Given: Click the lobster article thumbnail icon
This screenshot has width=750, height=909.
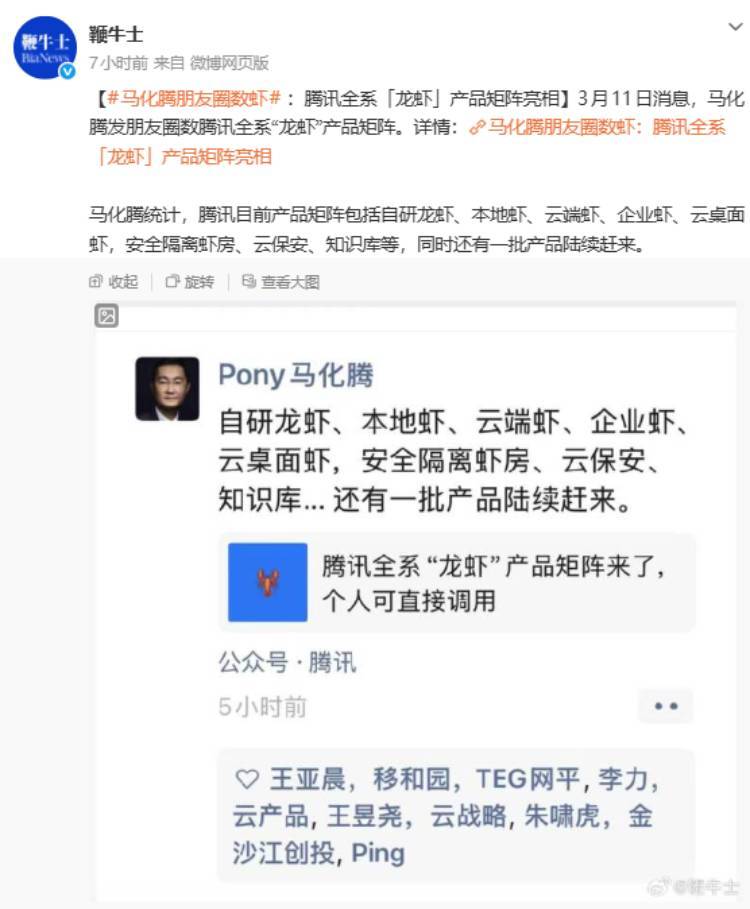Looking at the screenshot, I should click(x=268, y=582).
